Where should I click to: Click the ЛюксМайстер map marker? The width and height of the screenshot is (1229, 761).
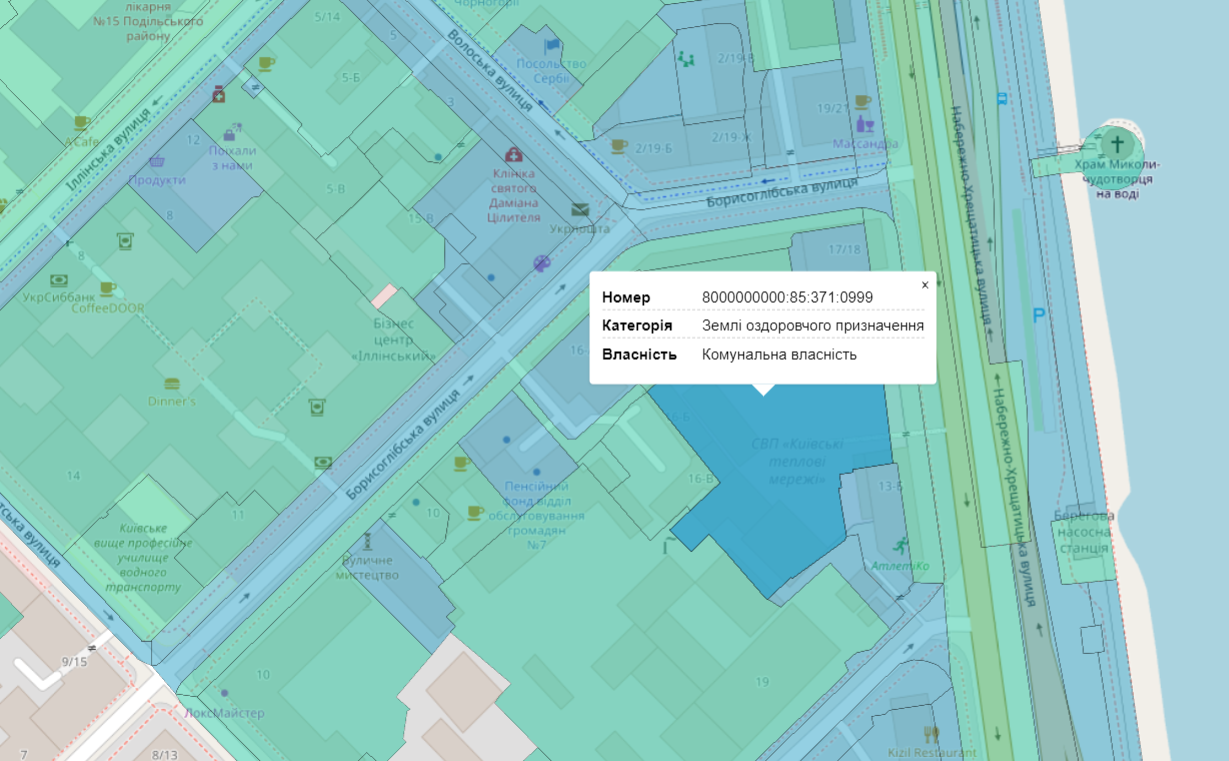(224, 693)
